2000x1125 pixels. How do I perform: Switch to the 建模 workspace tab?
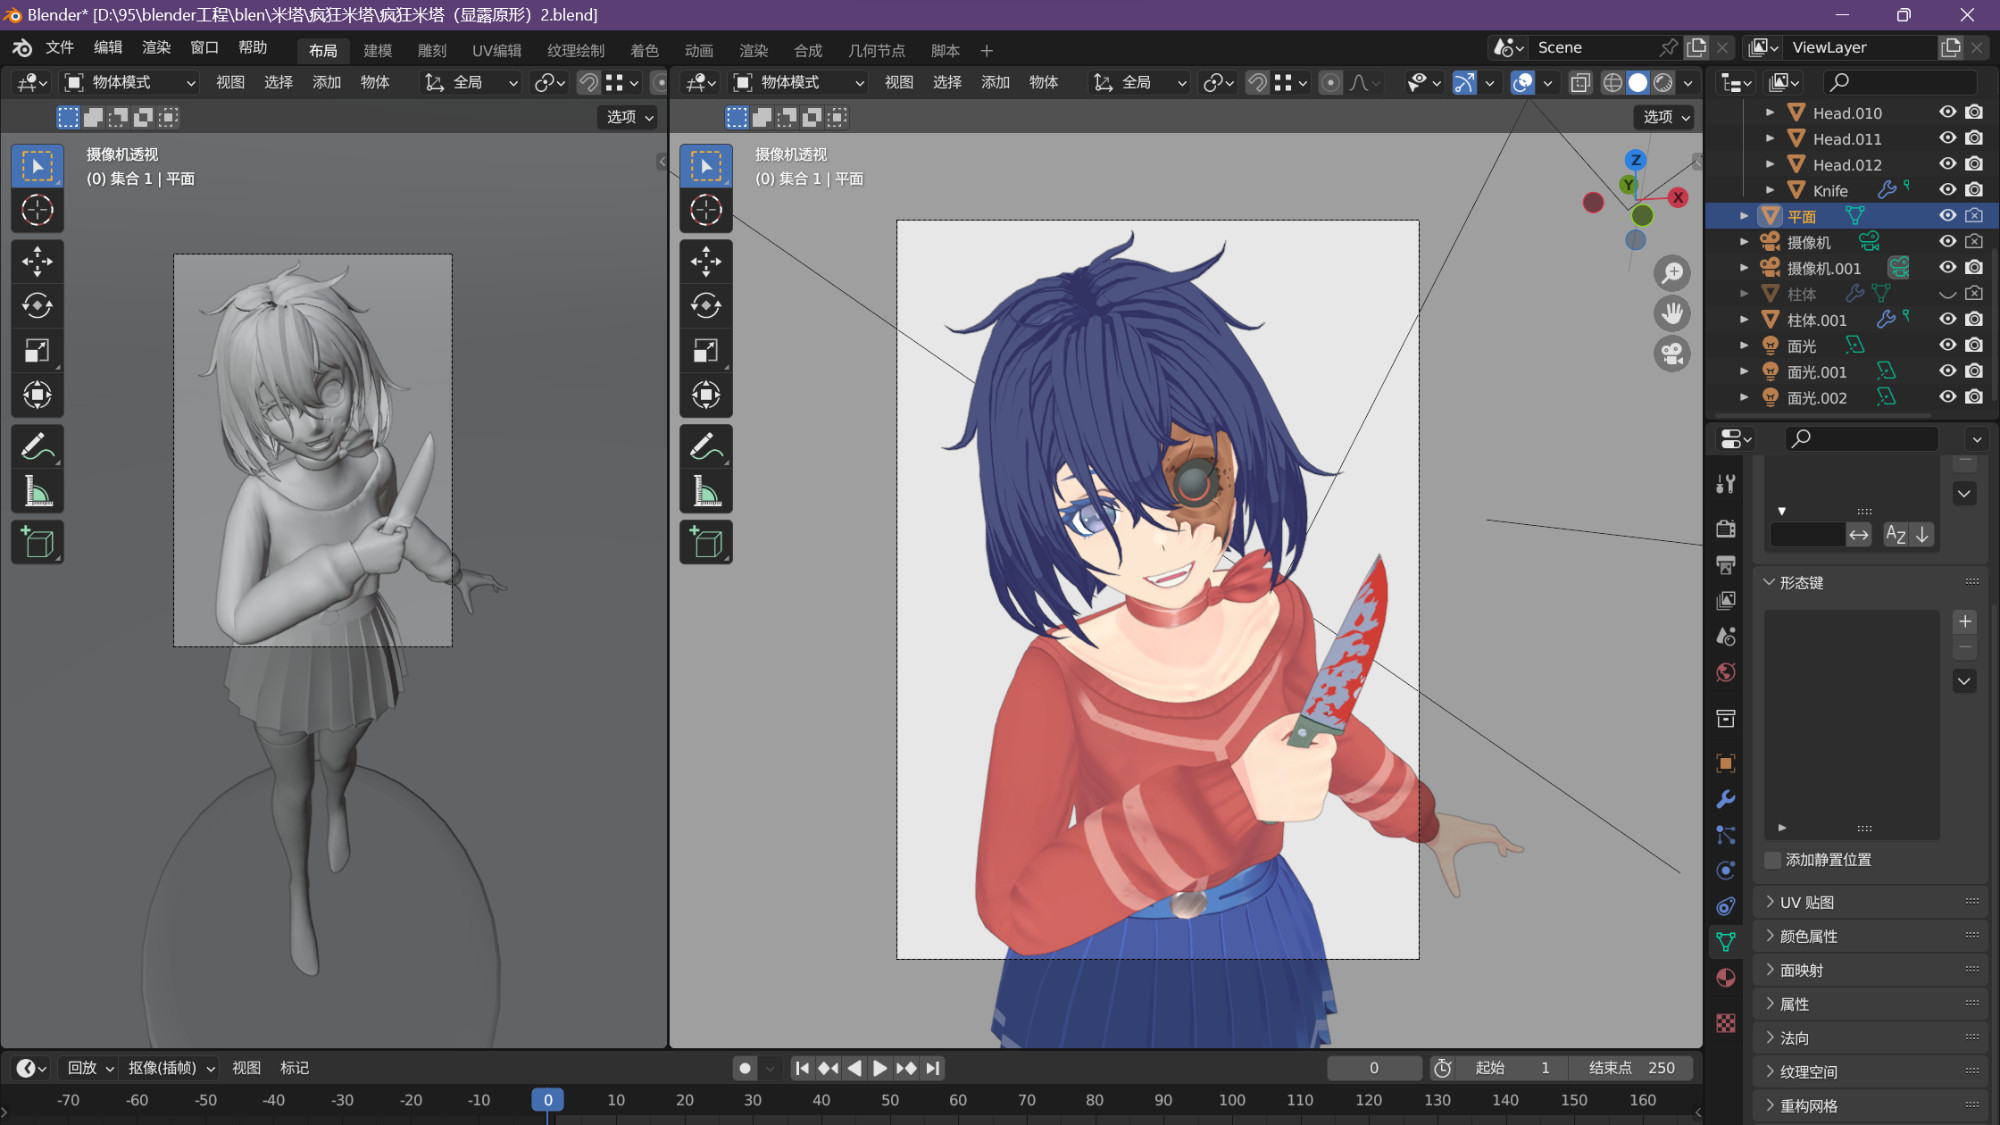377,50
